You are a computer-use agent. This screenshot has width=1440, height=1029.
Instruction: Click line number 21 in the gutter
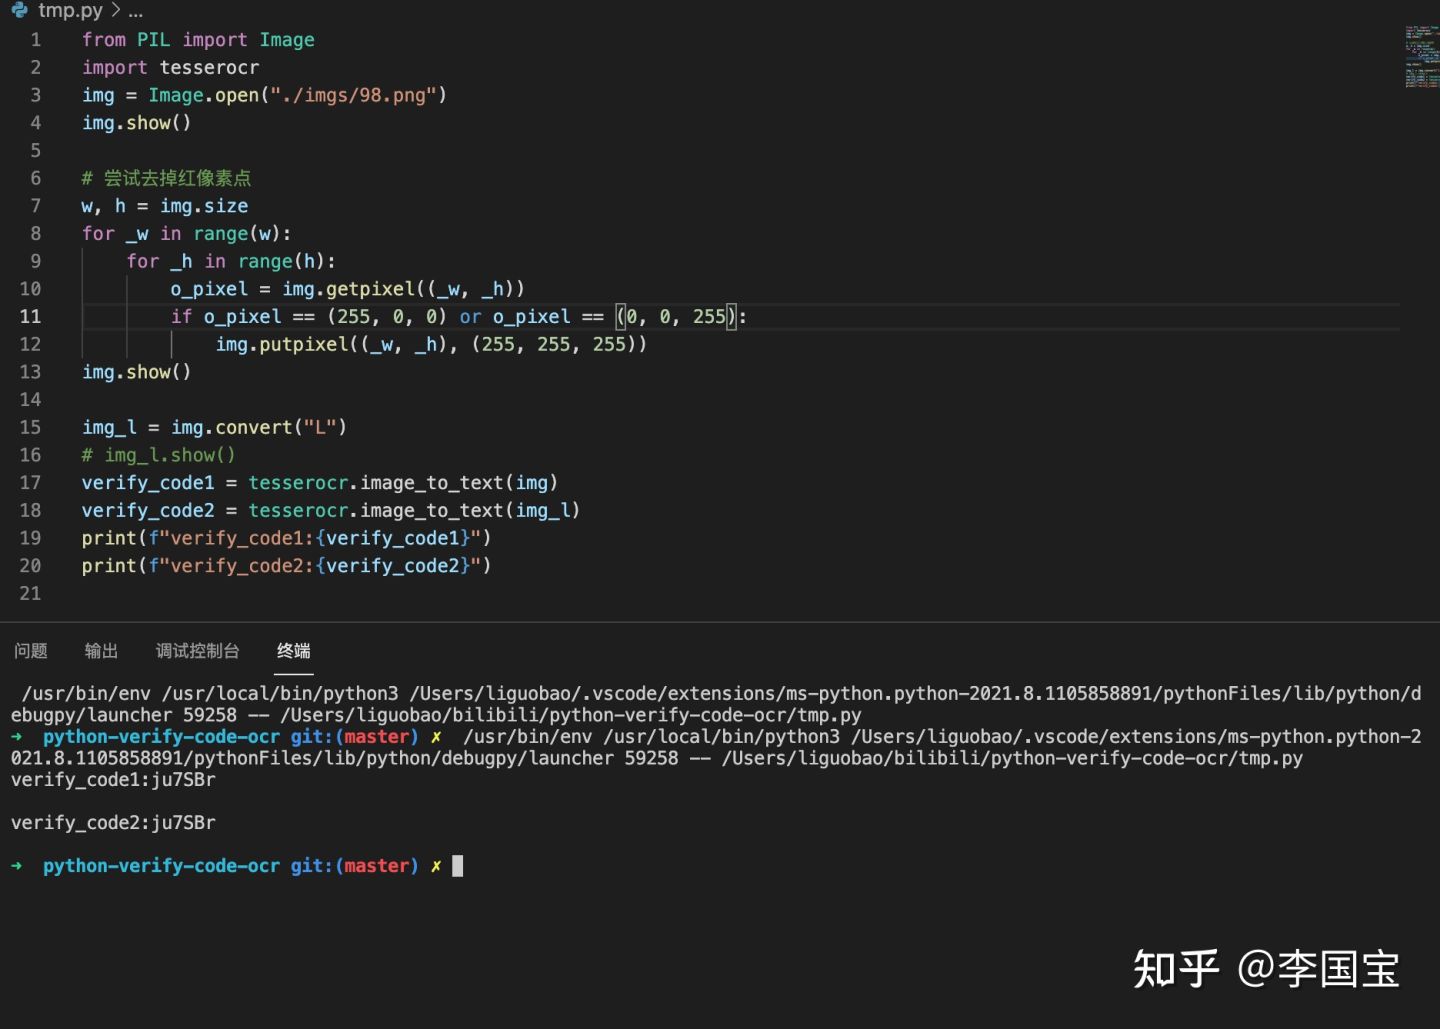pos(31,593)
